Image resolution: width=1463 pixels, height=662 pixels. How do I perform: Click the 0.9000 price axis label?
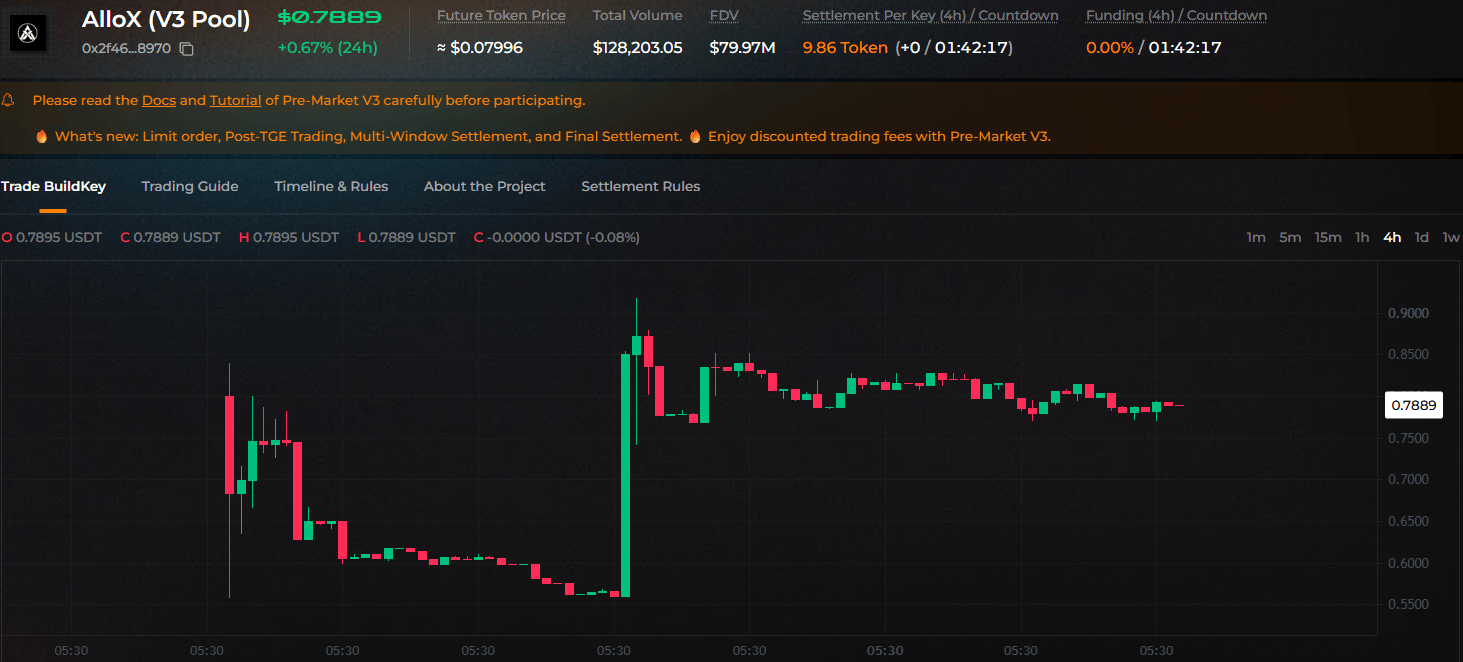[x=1408, y=313]
